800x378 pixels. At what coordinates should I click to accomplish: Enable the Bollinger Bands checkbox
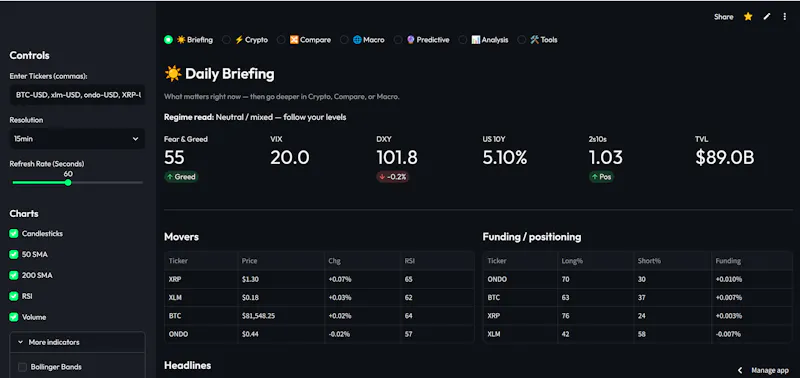[x=22, y=367]
